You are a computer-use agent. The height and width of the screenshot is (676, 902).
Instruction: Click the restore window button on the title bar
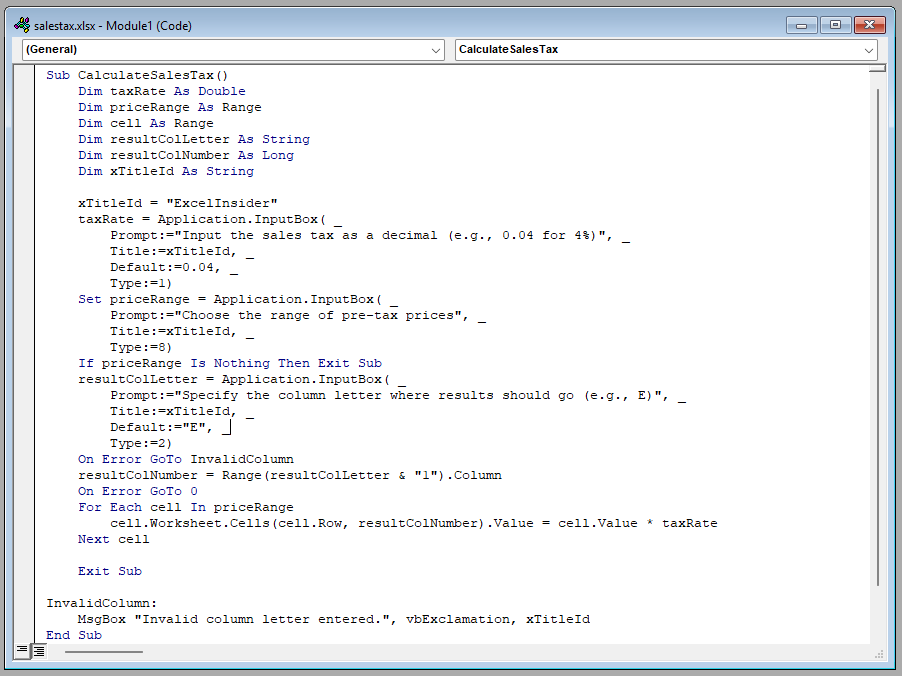836,24
